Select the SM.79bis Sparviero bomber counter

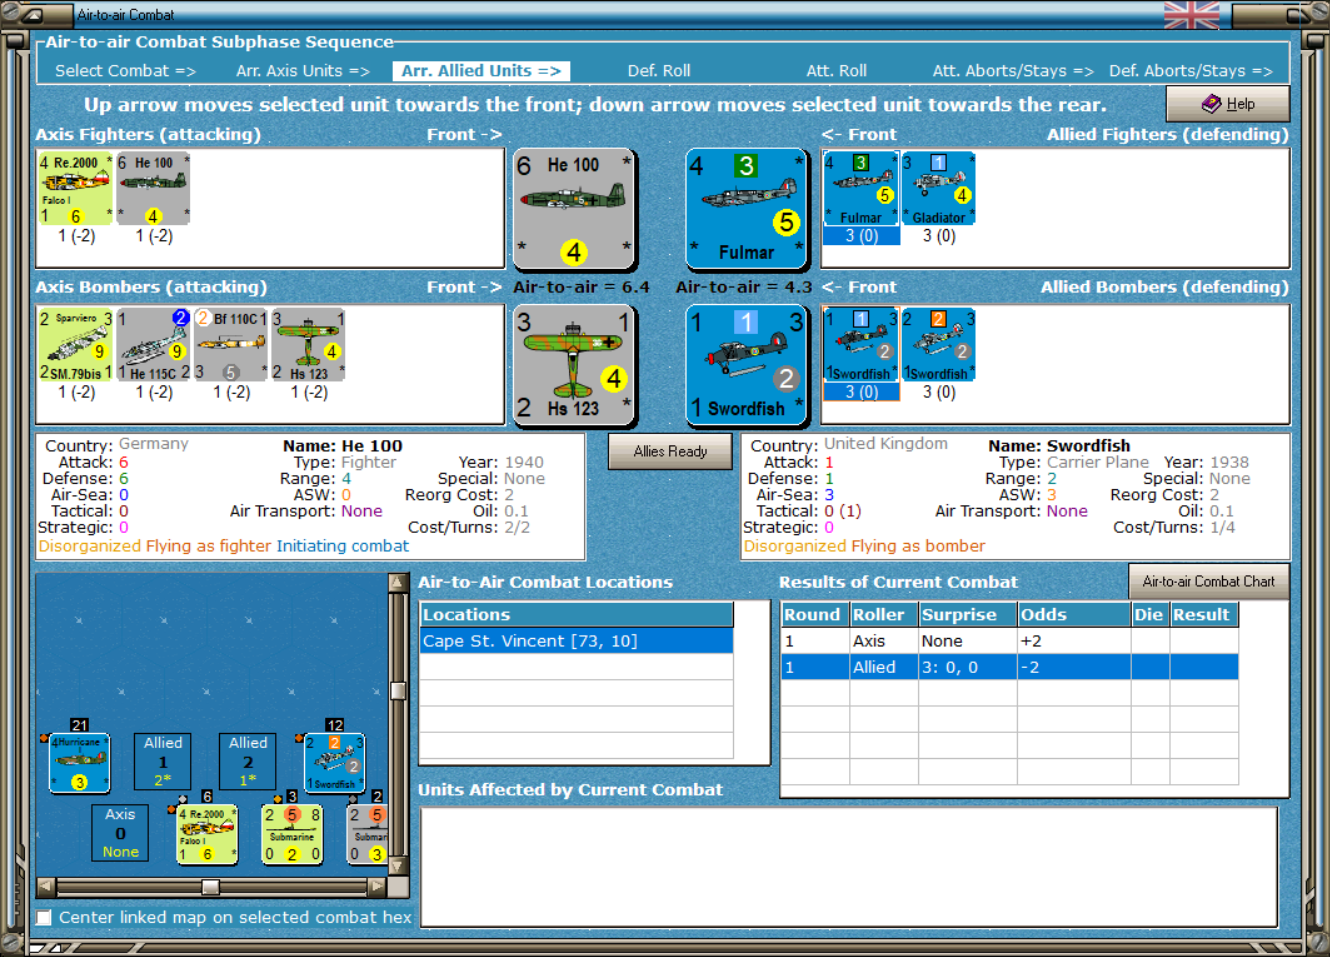point(75,345)
